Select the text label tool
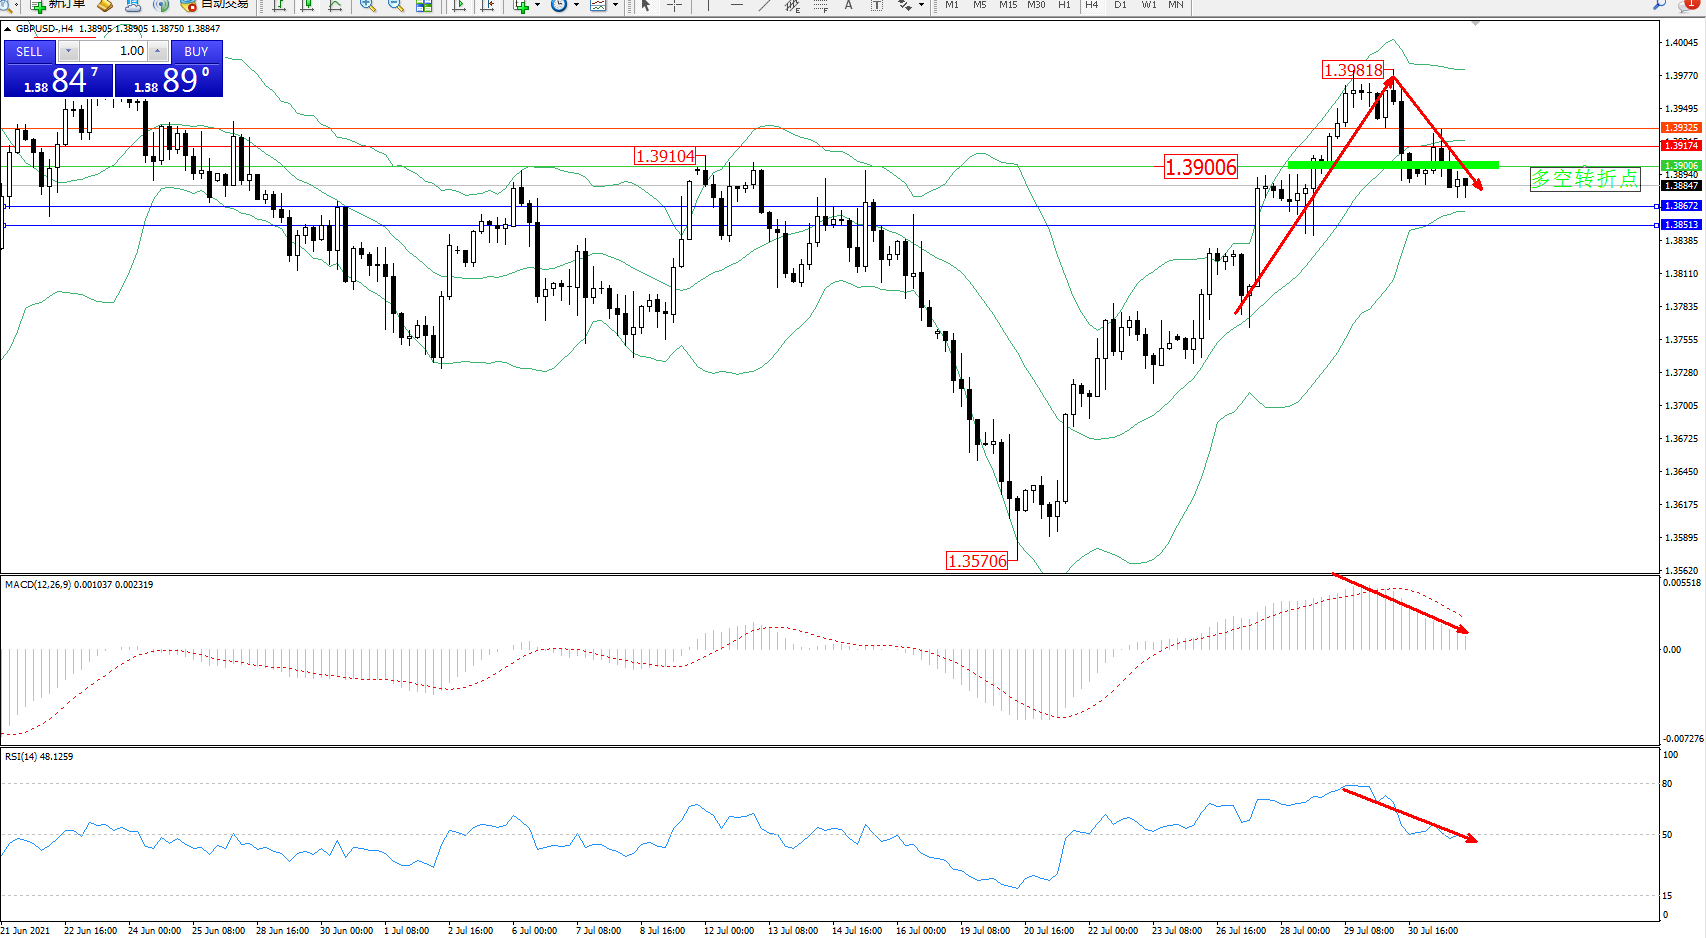The image size is (1706, 938). [848, 5]
